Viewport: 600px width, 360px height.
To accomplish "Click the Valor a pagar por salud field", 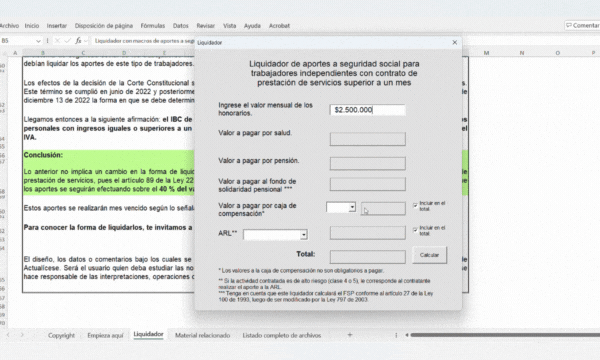I will click(x=367, y=139).
